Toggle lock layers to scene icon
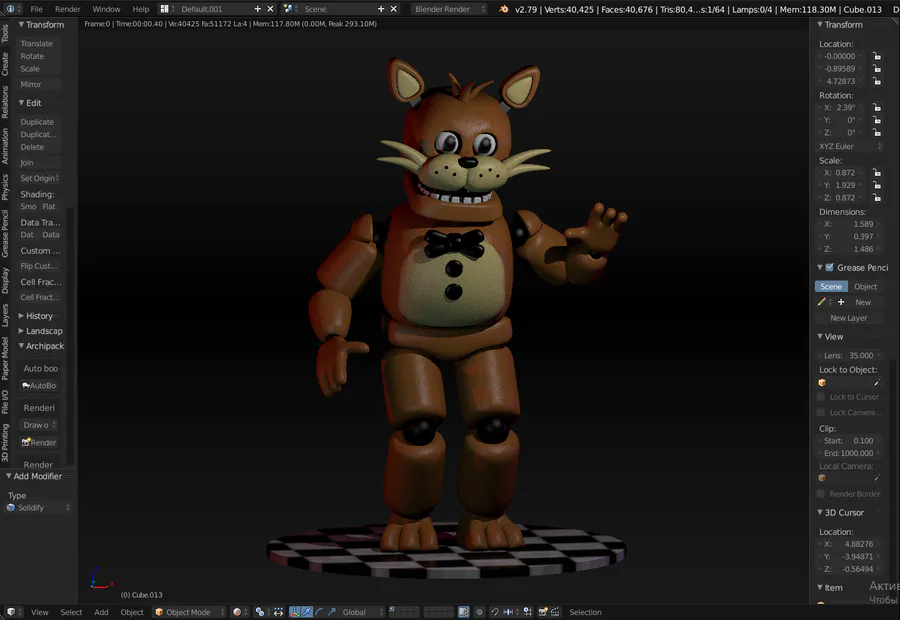The image size is (900, 620). [x=464, y=612]
